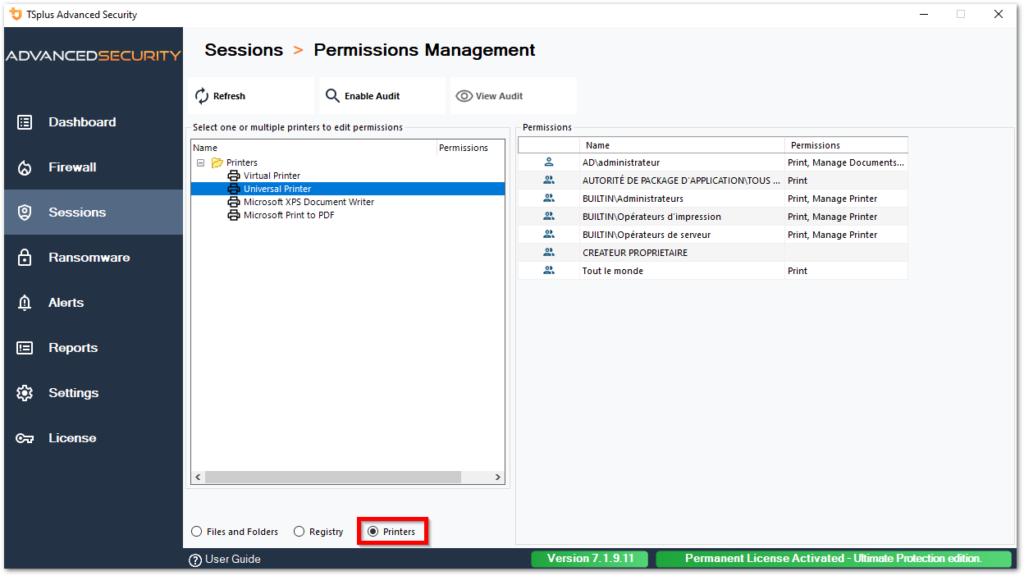The image size is (1024, 576).
Task: Click the eye icon on View Audit
Action: 463,95
